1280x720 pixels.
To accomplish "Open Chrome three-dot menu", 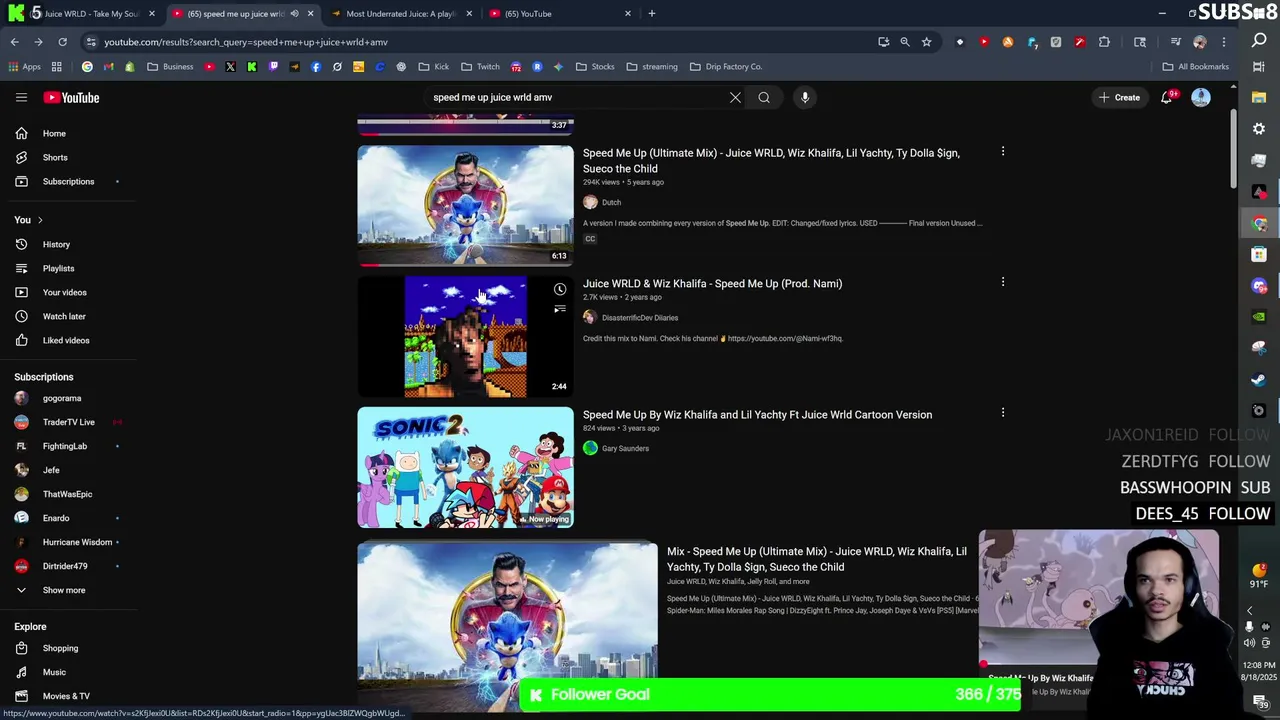I will [1224, 42].
